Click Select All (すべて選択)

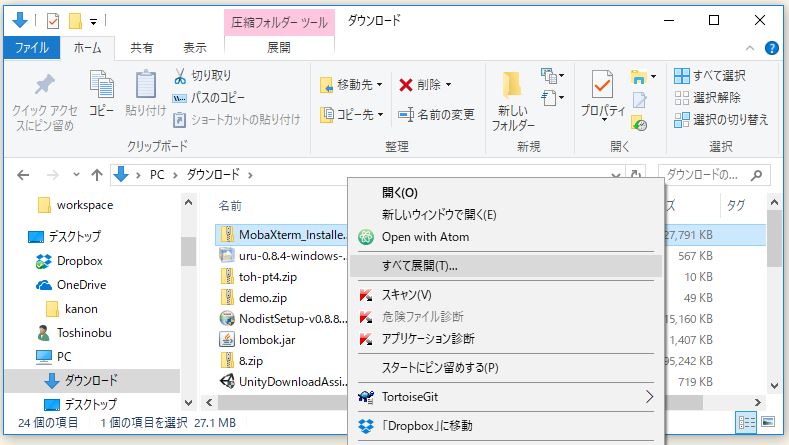pyautogui.click(x=709, y=76)
